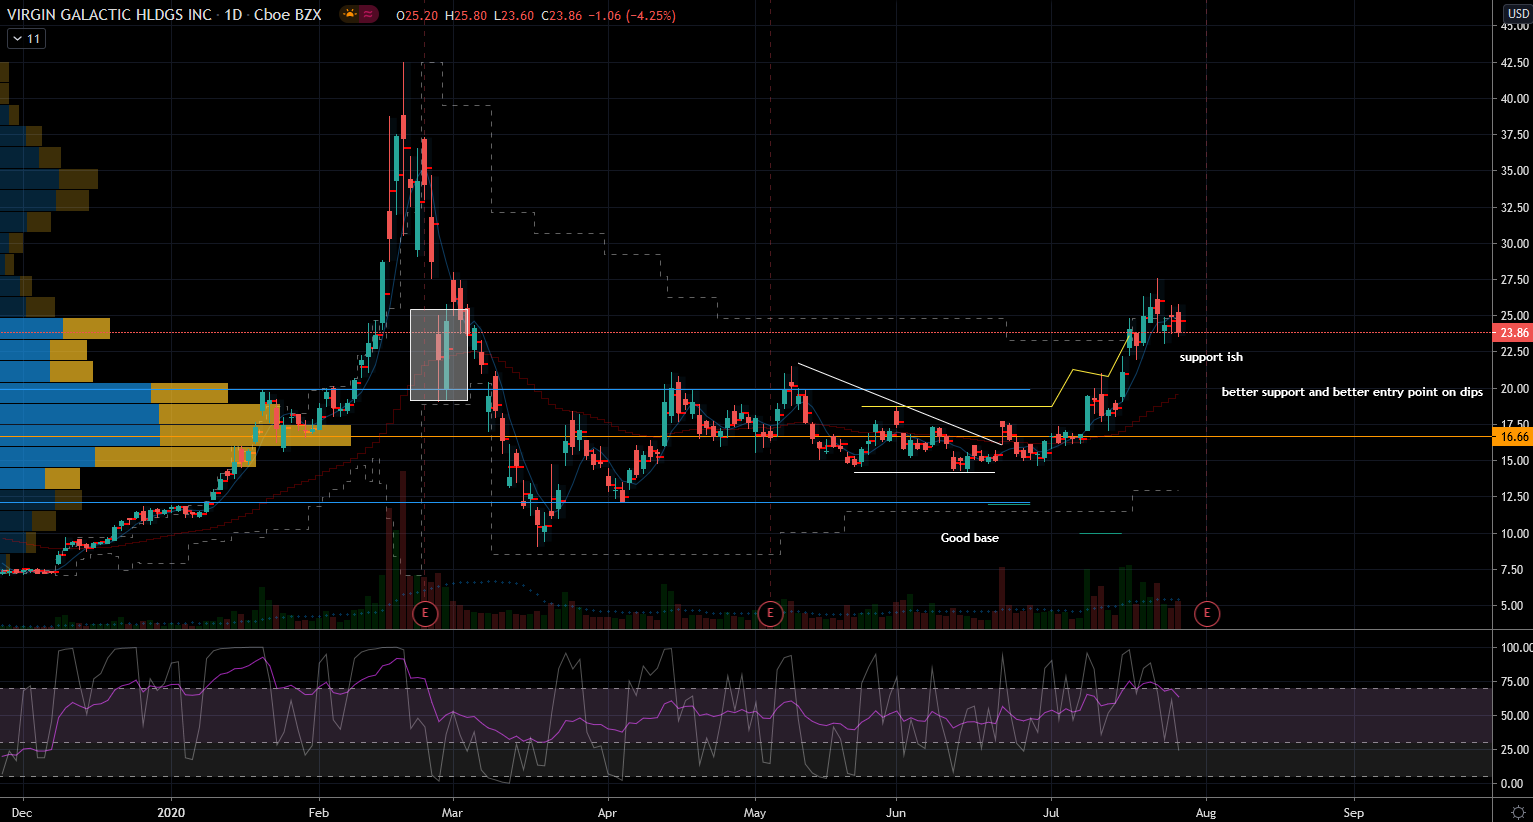Collapse the 11 indicators legend

[x=26, y=39]
